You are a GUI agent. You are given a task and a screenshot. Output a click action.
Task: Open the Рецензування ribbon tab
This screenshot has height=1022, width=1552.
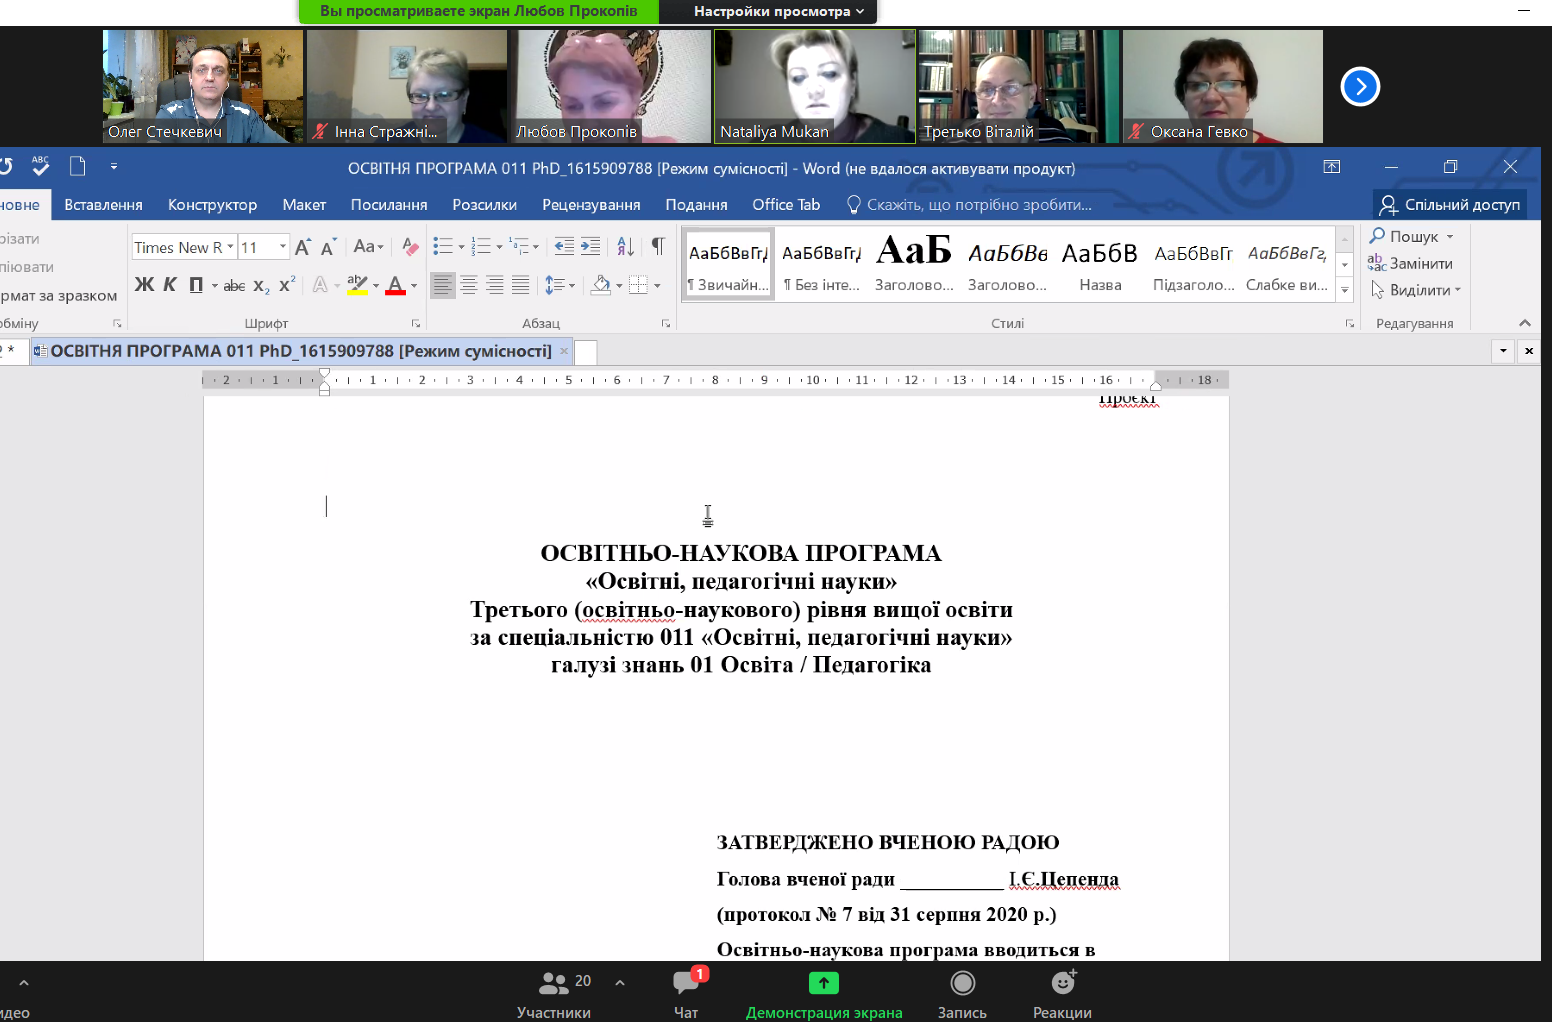(x=591, y=205)
